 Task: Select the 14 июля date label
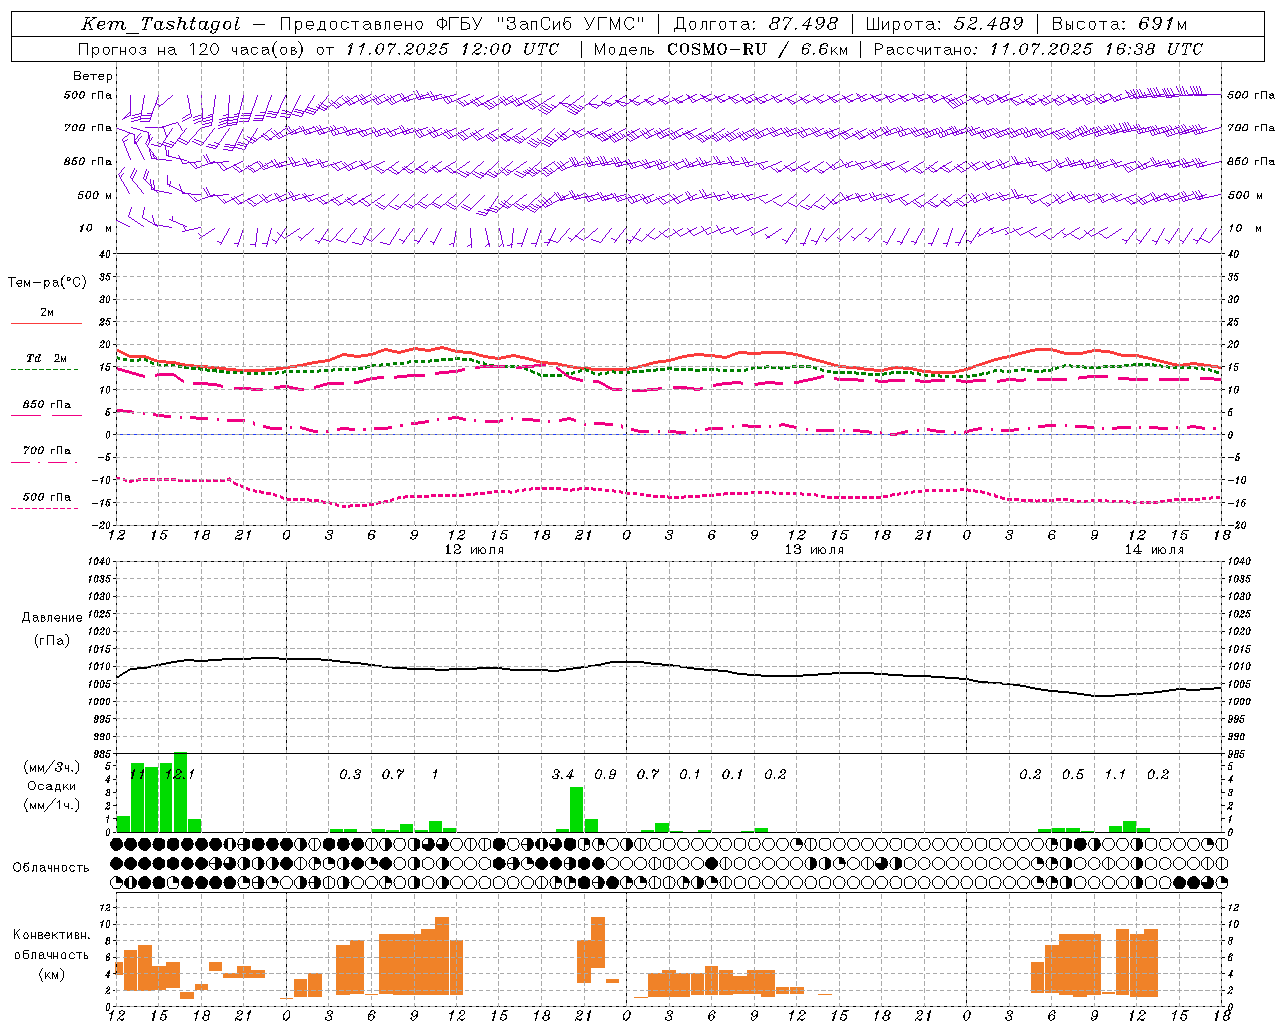click(1154, 550)
